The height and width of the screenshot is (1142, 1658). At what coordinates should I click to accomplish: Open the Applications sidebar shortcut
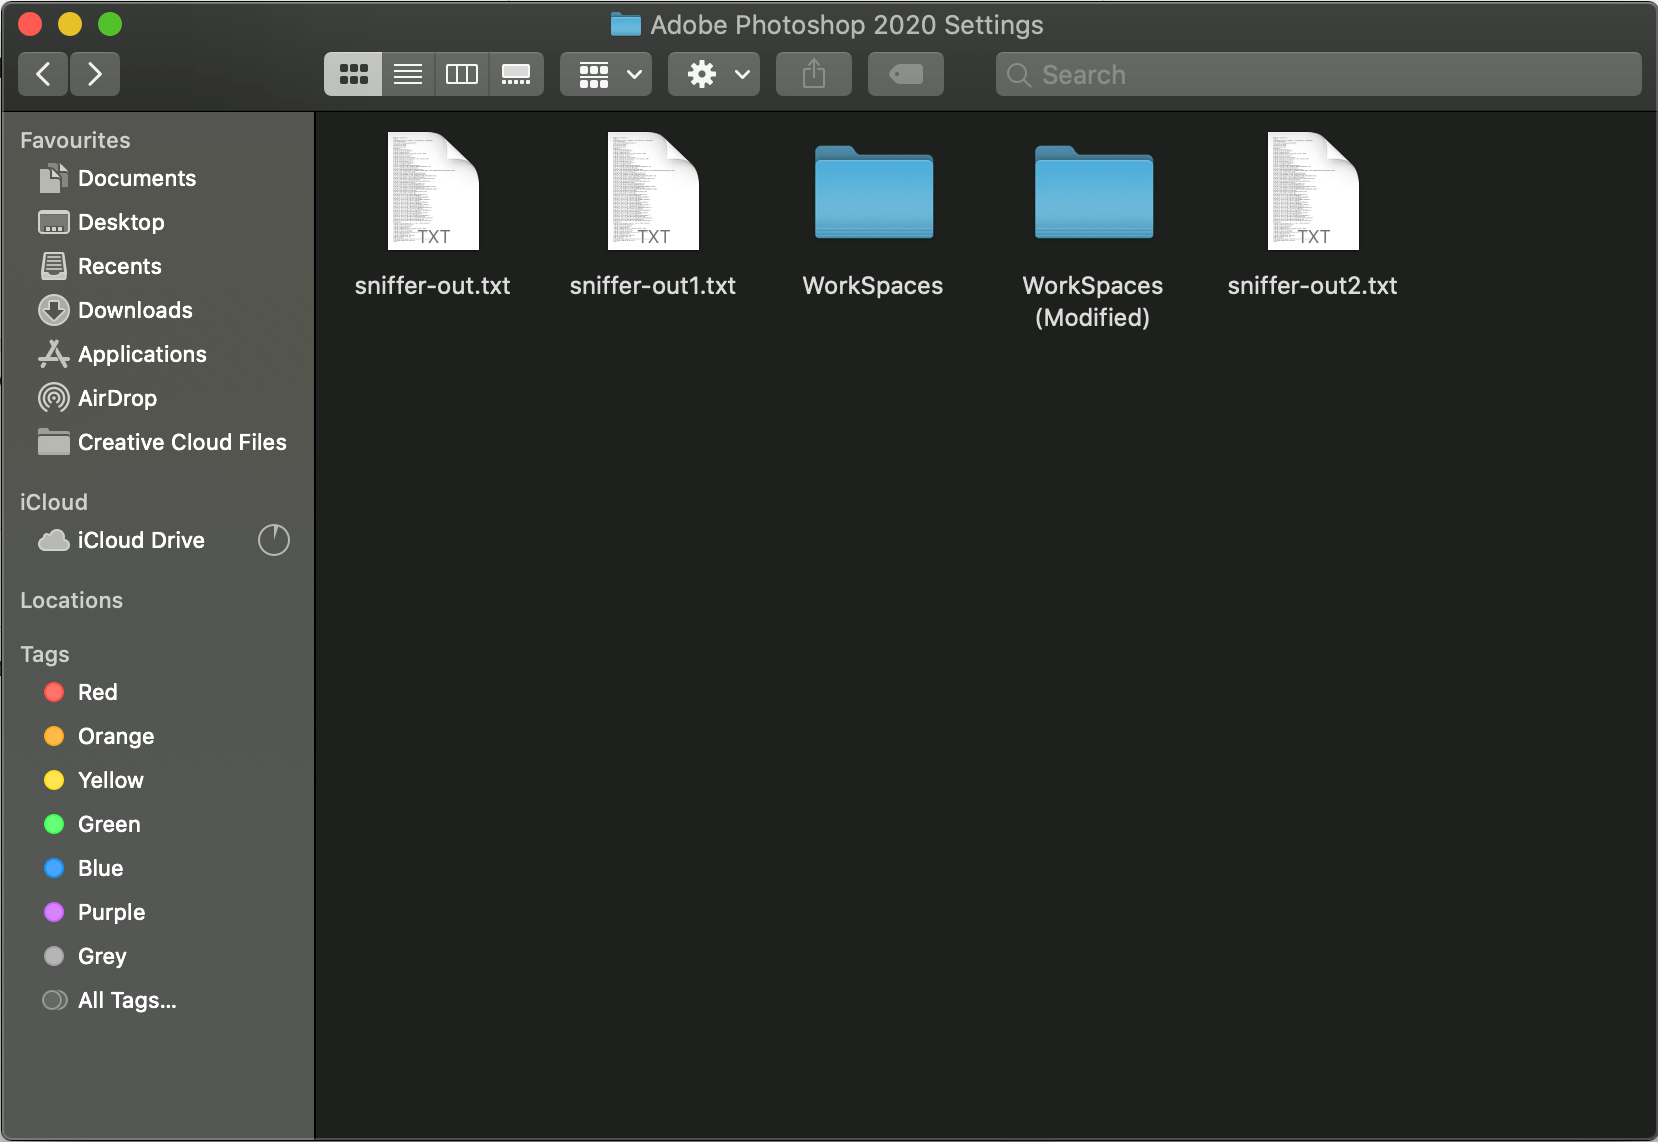(x=142, y=354)
